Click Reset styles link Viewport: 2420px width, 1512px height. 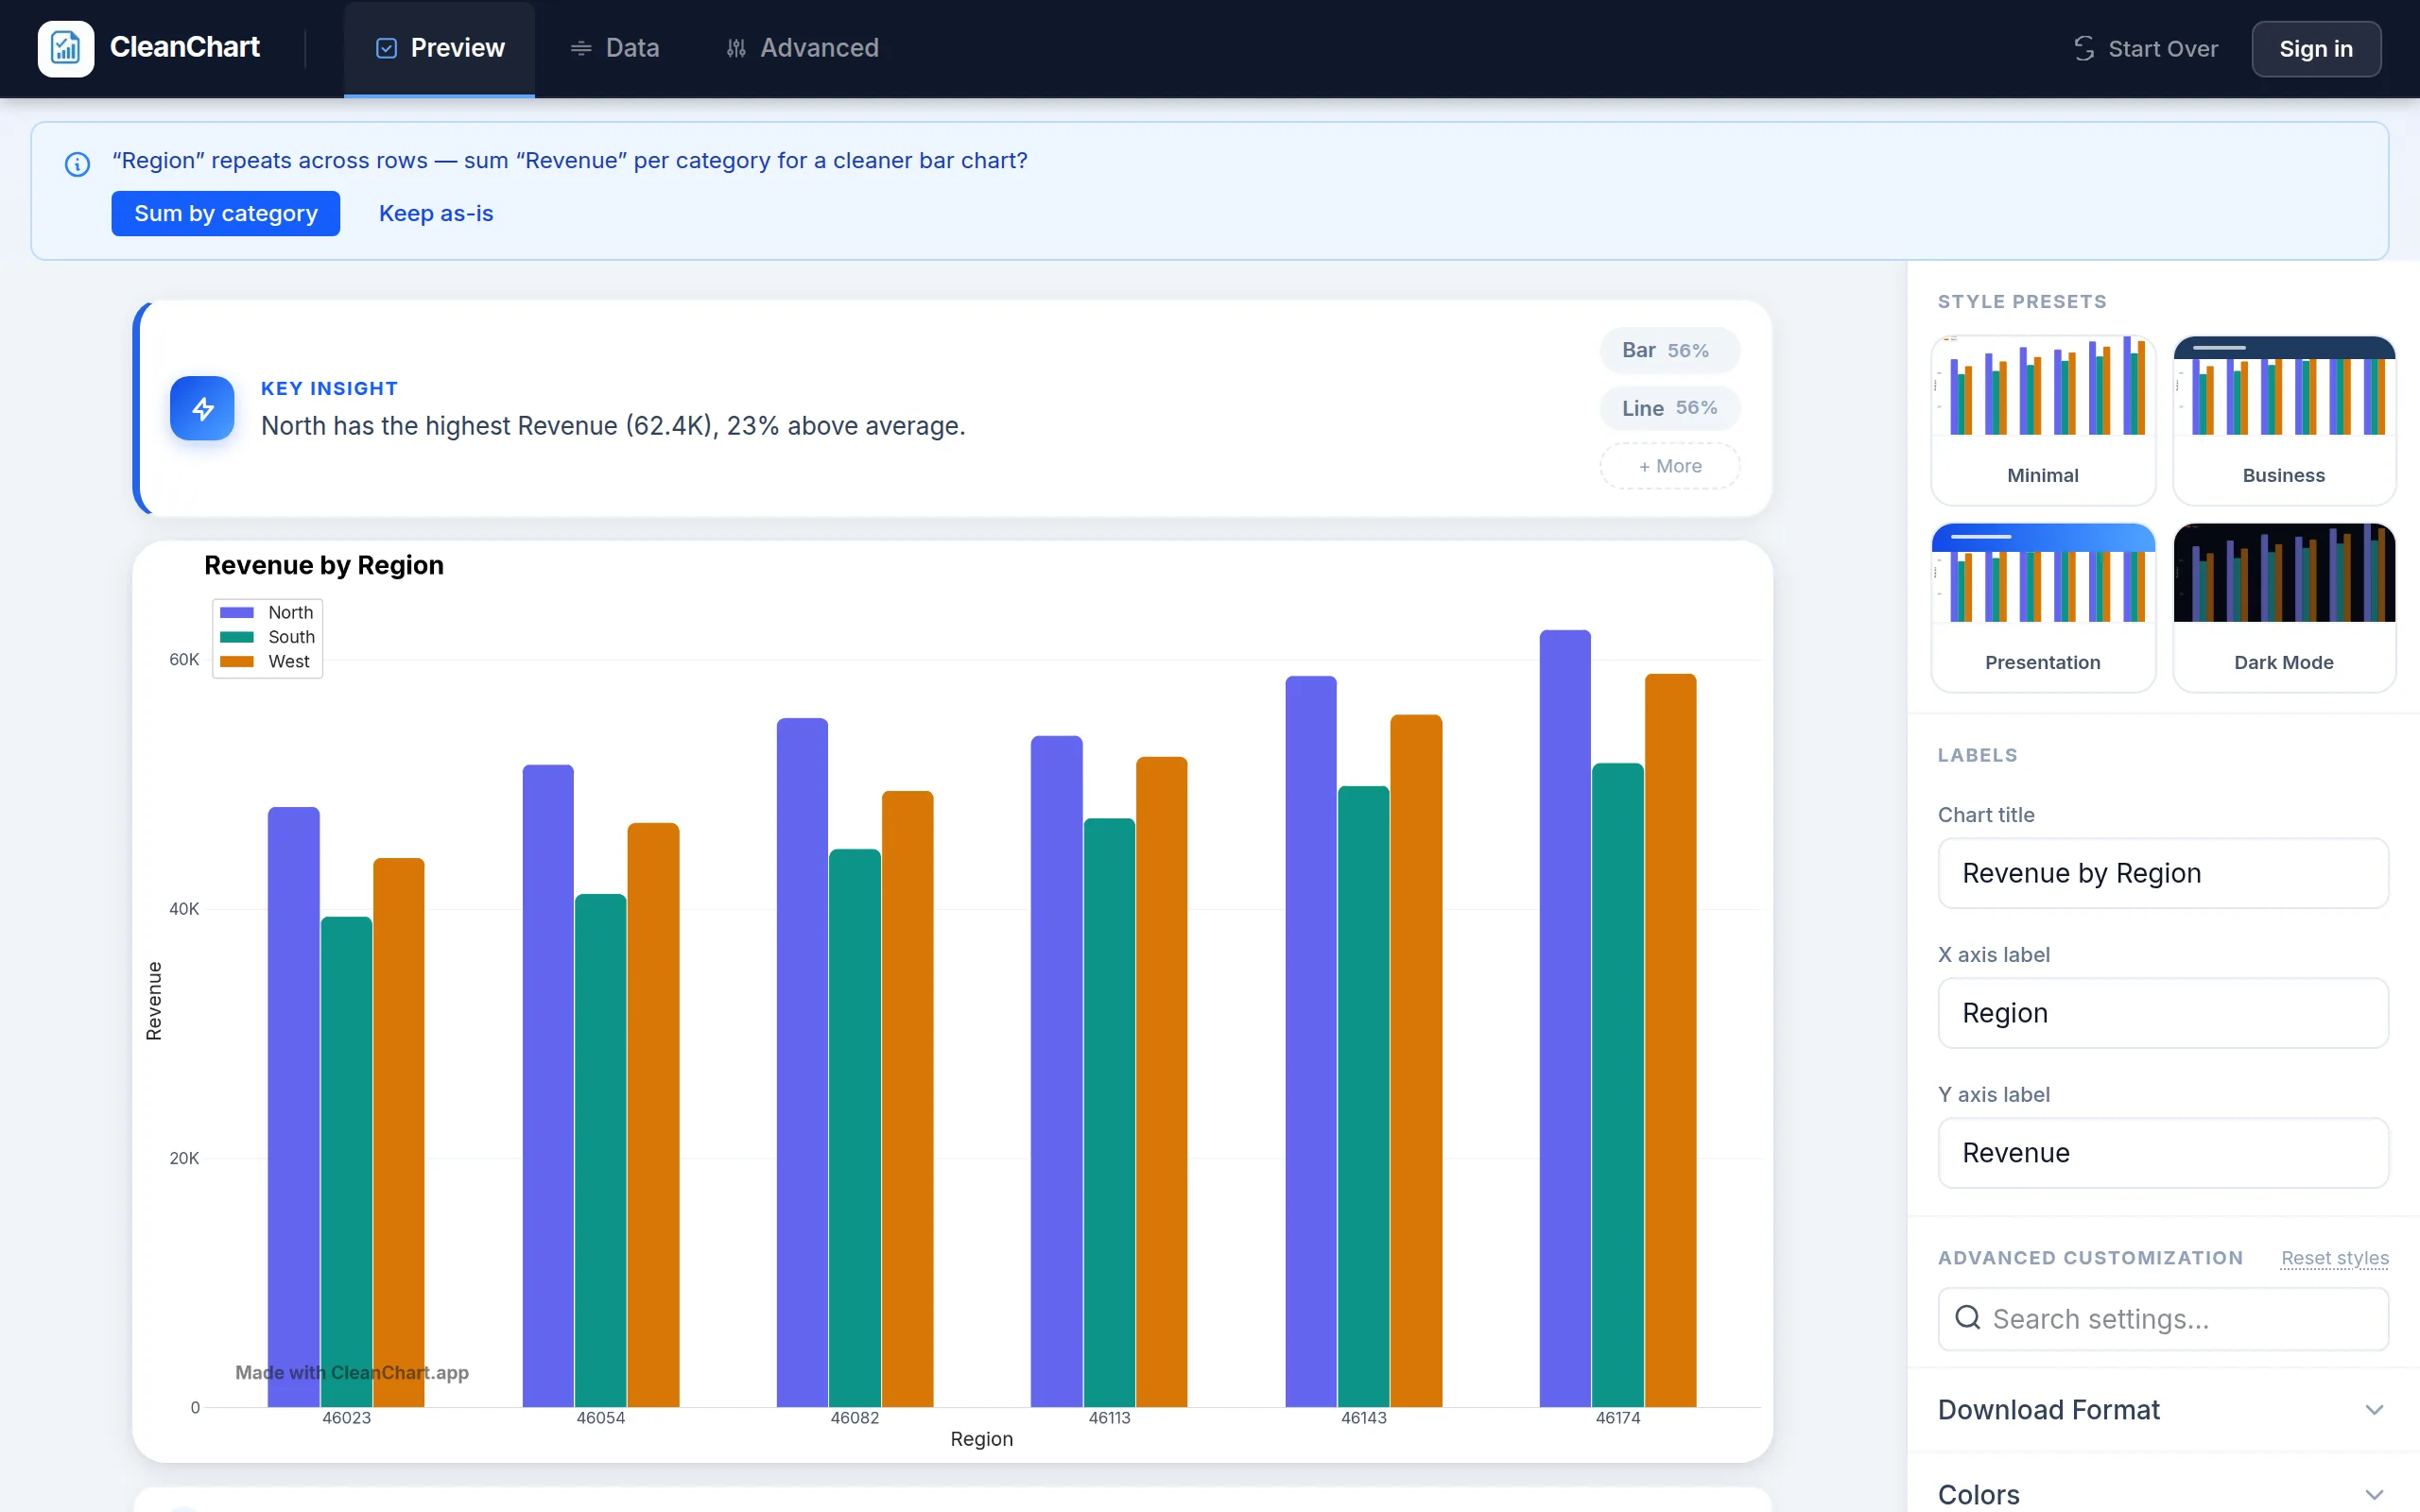[x=2334, y=1258]
